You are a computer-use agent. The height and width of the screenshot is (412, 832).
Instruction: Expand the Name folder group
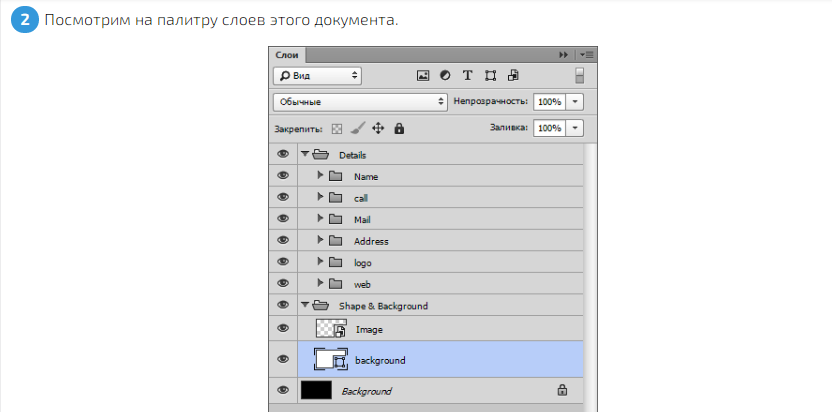point(321,176)
